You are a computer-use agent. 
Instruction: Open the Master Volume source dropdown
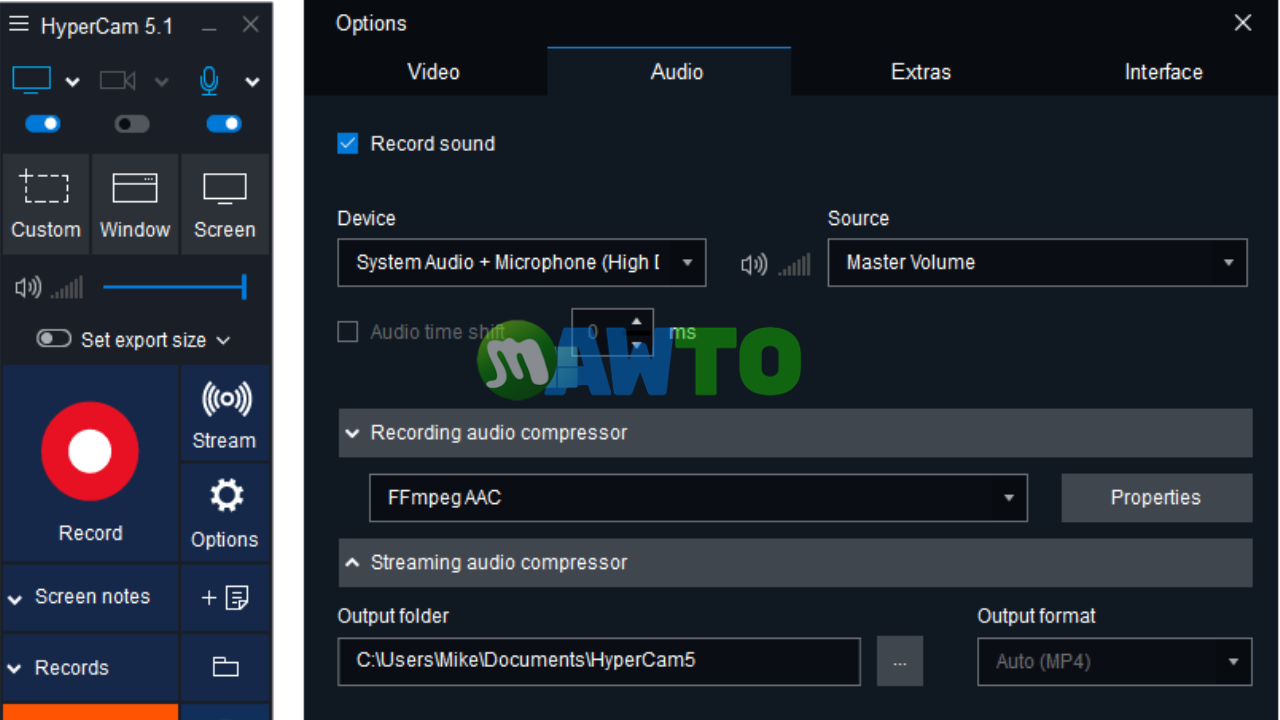pos(1037,262)
